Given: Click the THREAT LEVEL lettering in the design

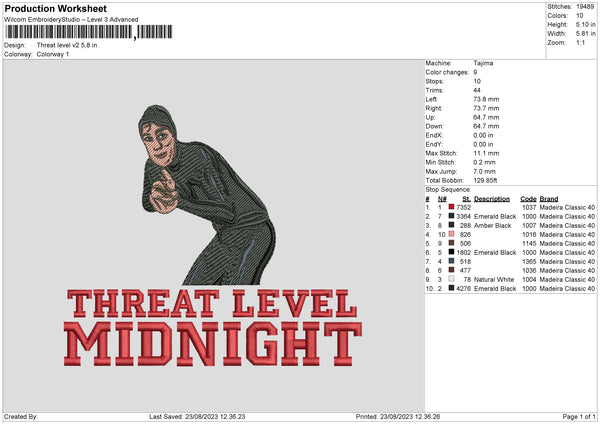Looking at the screenshot, I should pos(212,303).
